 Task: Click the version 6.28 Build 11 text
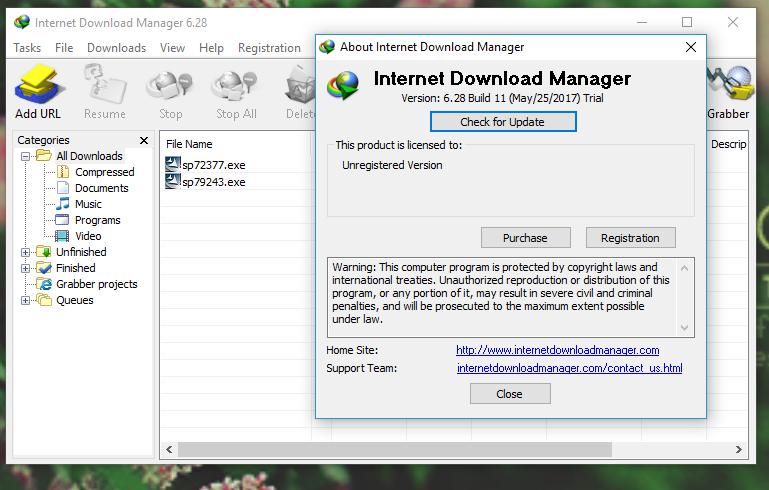pos(502,98)
